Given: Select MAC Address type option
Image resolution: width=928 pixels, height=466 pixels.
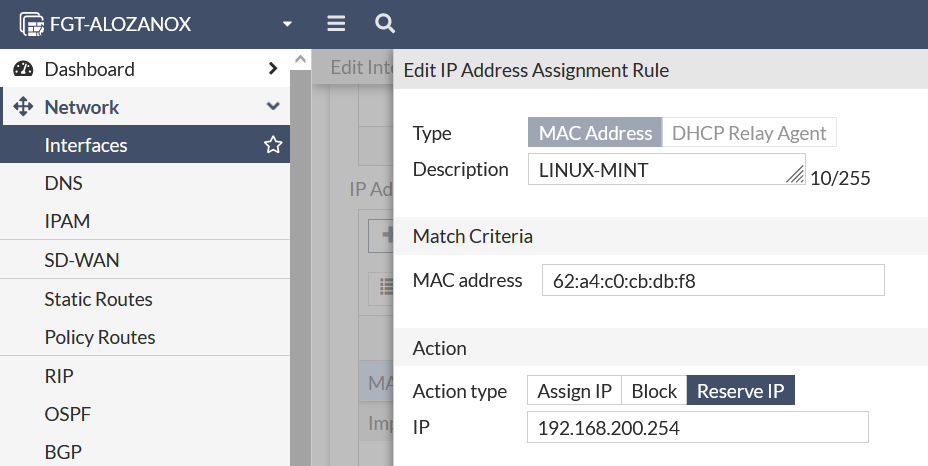Looking at the screenshot, I should pos(595,133).
